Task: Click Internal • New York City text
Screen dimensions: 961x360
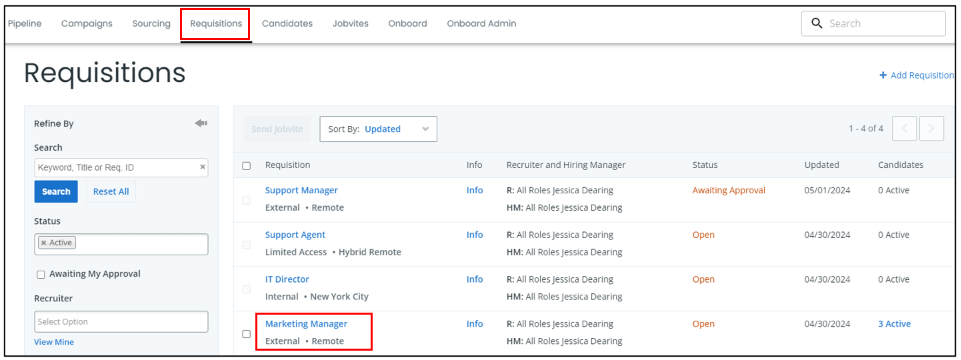Action: tap(317, 296)
